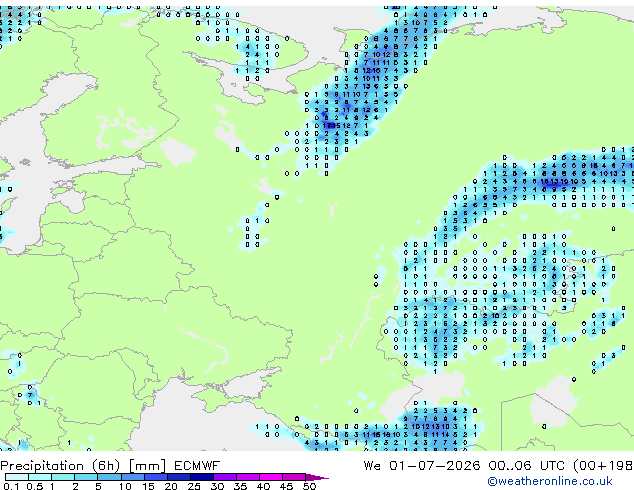Click the '00..06 UTC' time range text
This screenshot has height=490, width=634.
[526, 466]
